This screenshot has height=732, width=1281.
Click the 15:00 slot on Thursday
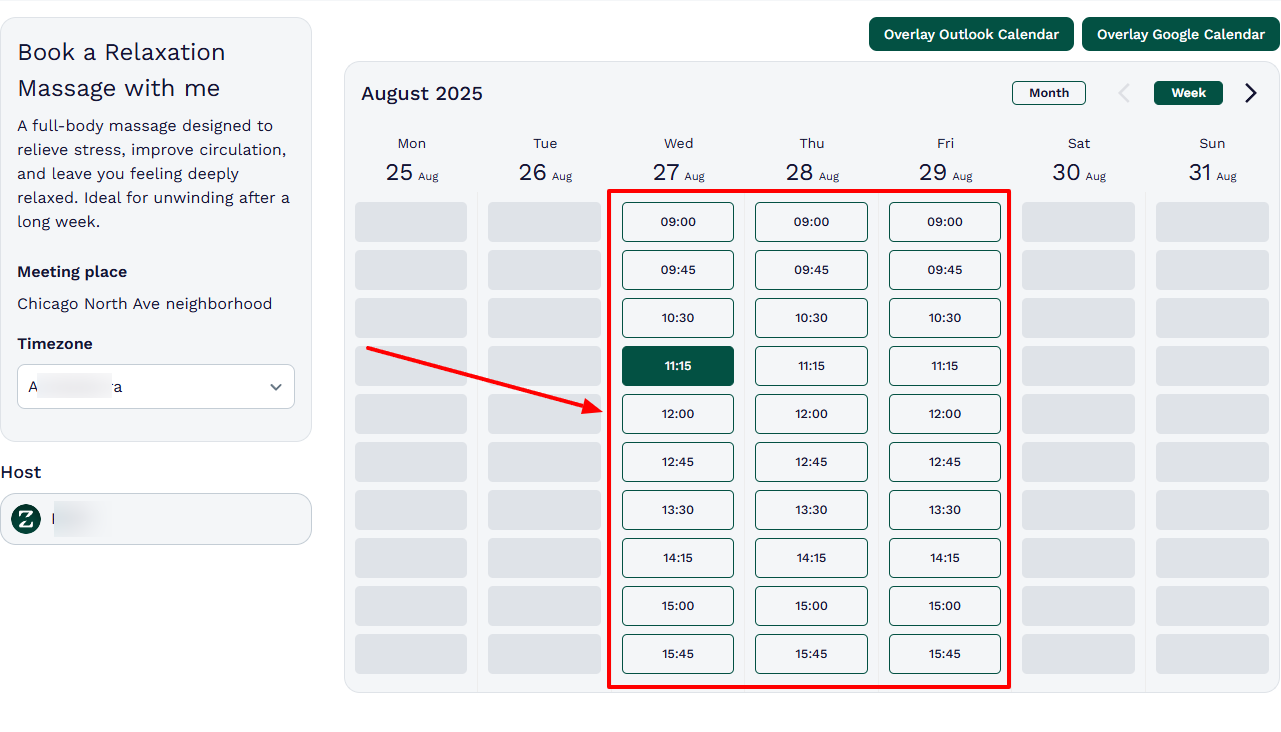pos(811,606)
